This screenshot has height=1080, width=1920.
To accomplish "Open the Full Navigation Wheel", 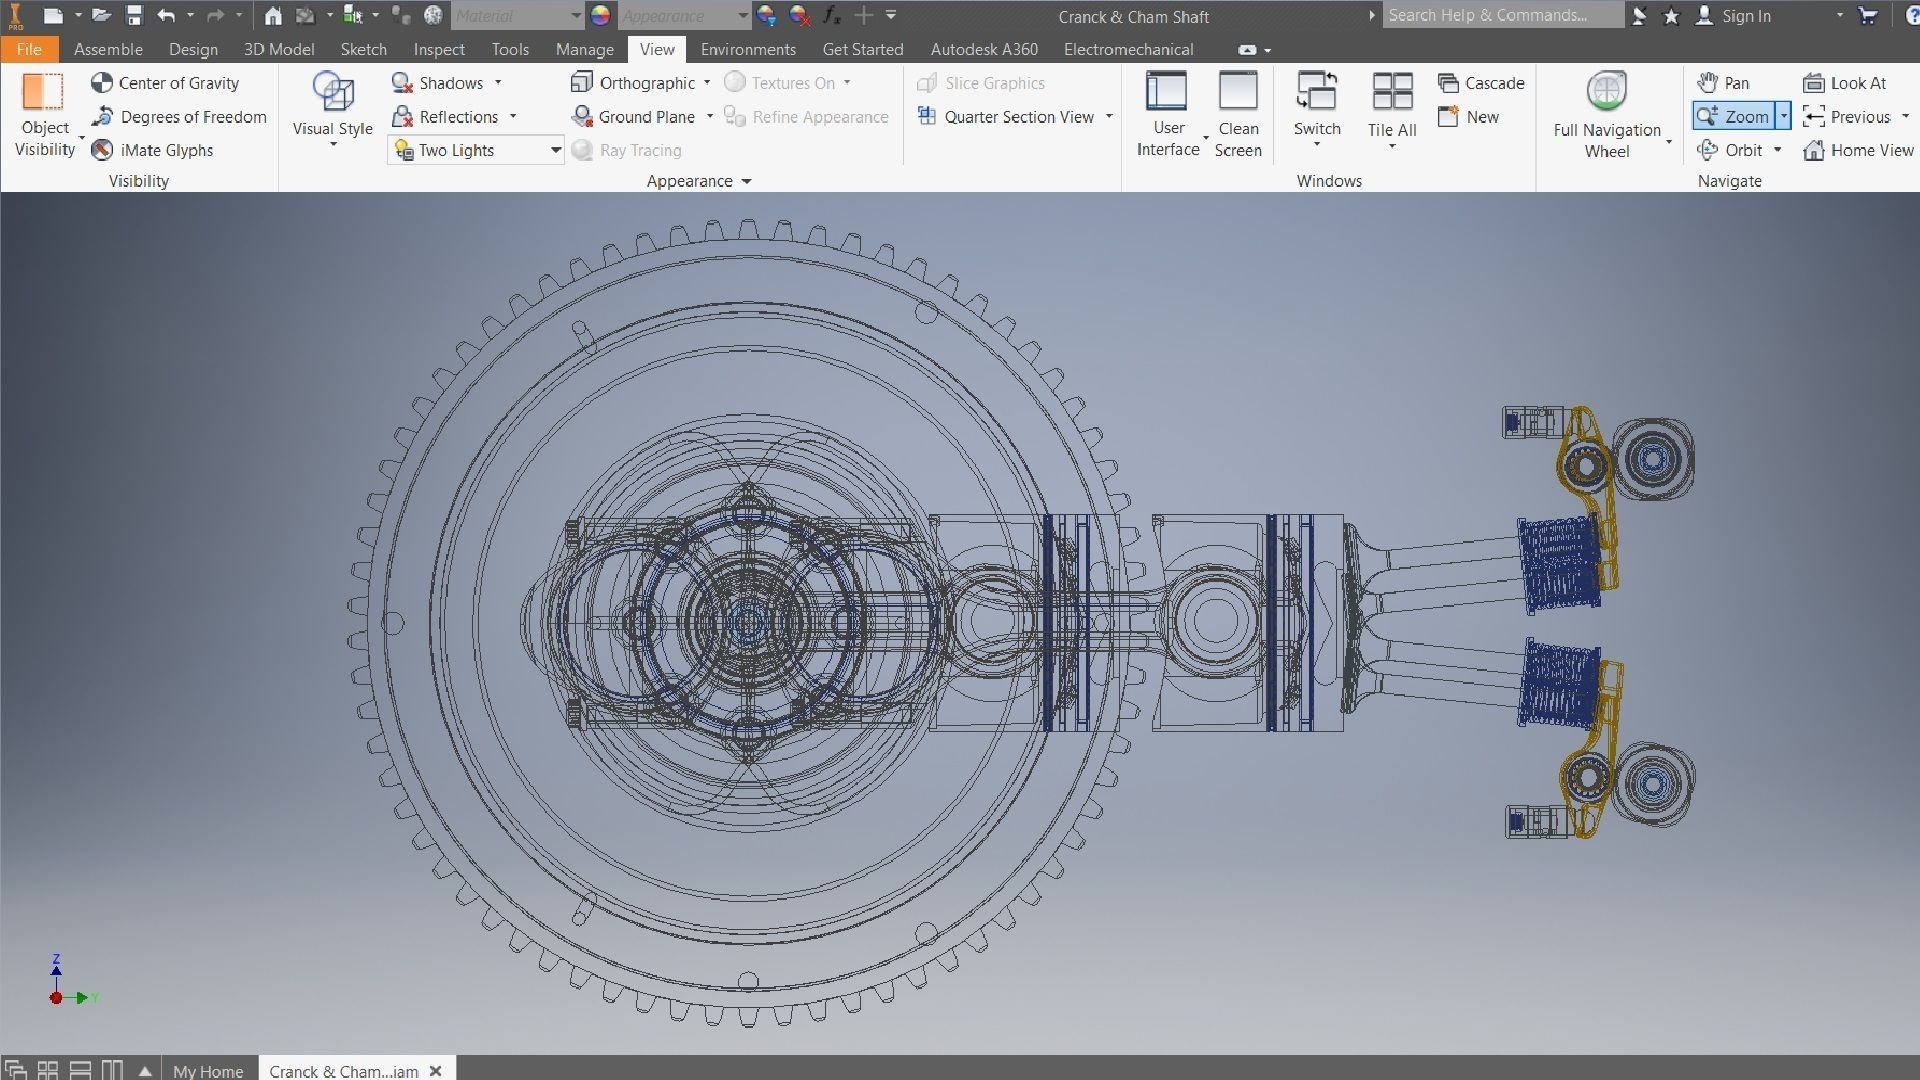I will tap(1607, 115).
